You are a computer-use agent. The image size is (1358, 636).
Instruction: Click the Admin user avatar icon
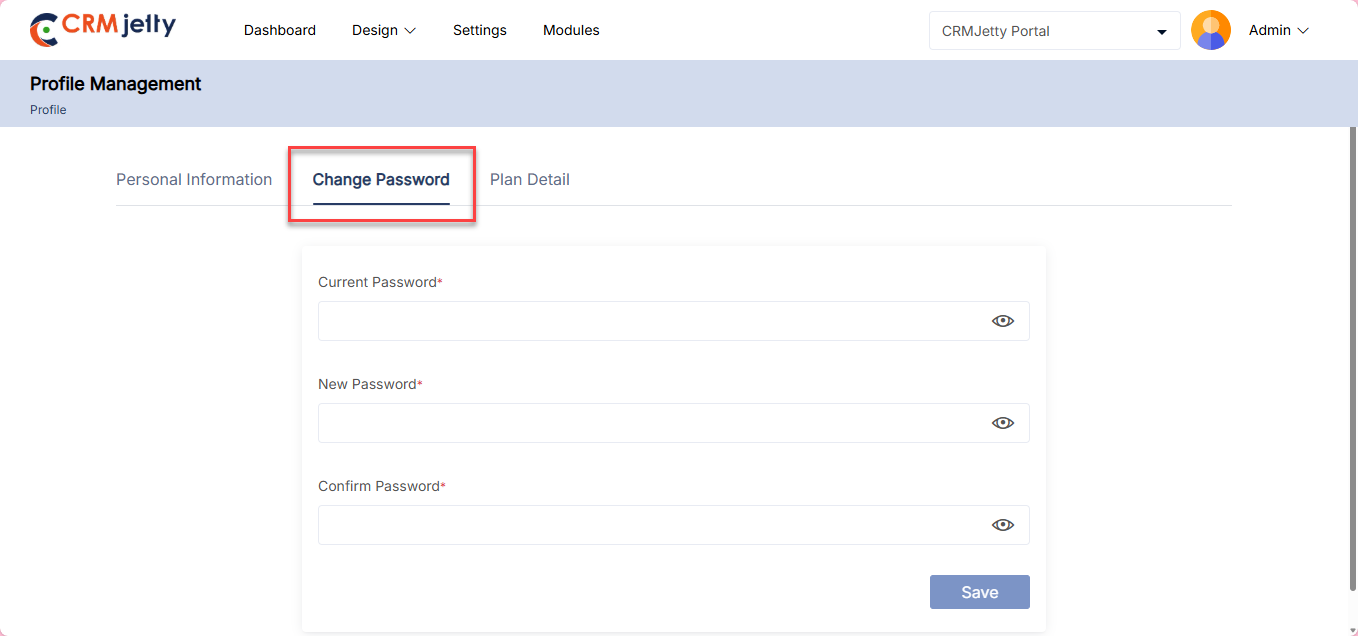point(1210,30)
